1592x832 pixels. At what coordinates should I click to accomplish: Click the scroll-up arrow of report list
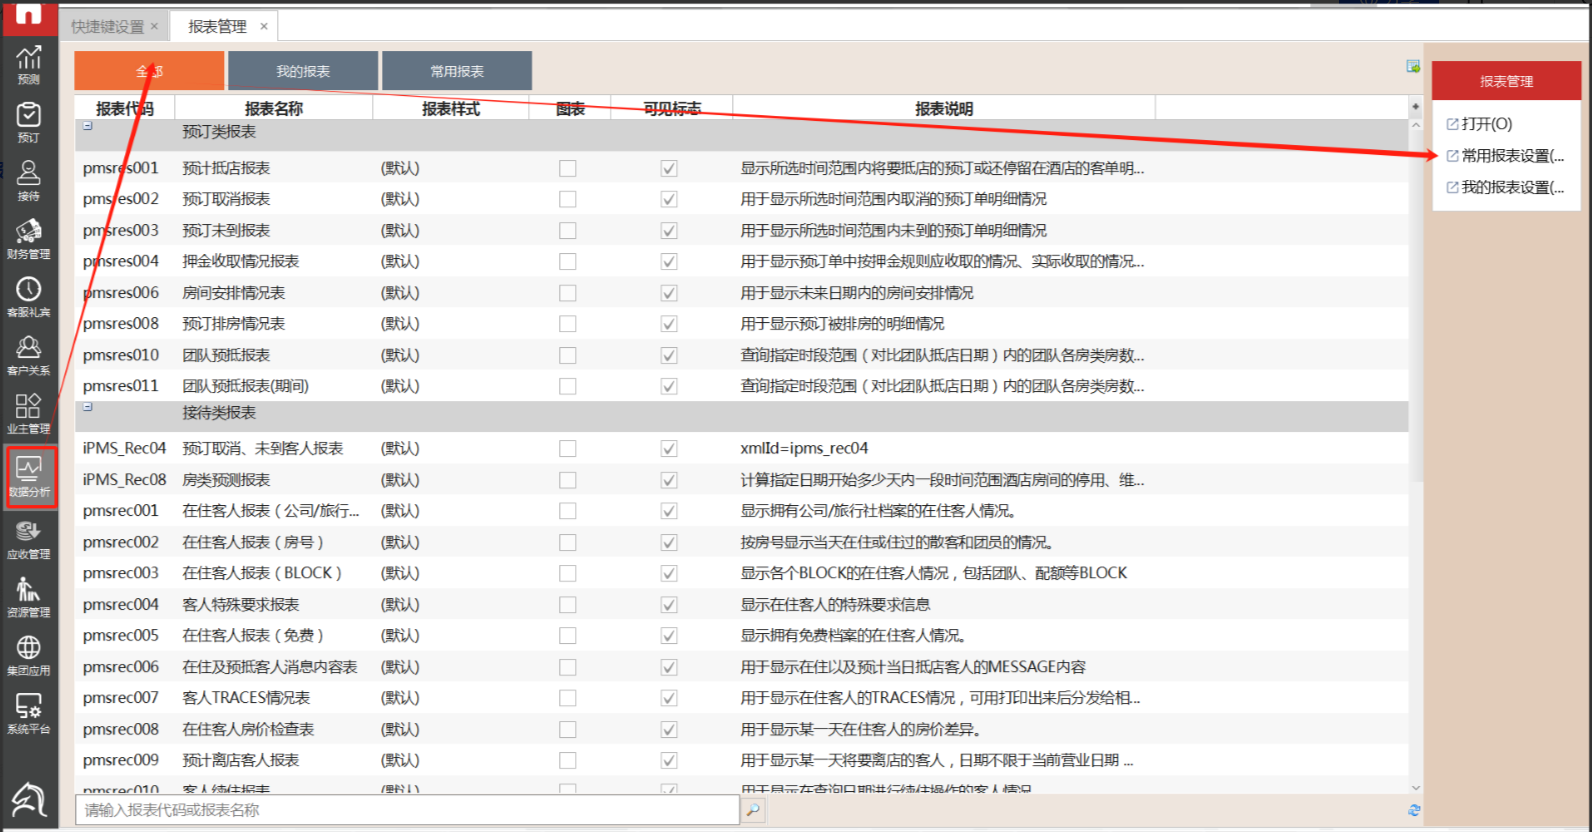(1415, 125)
